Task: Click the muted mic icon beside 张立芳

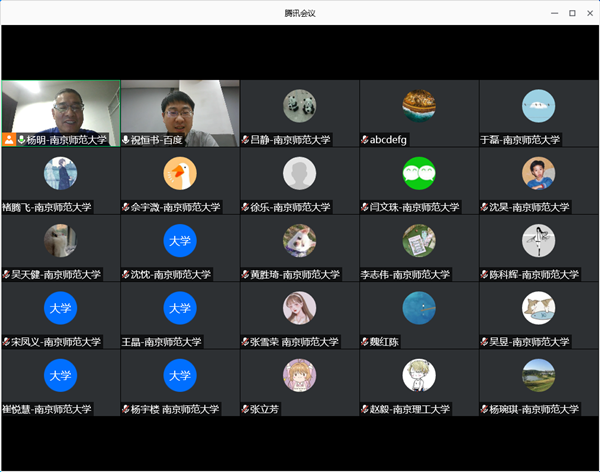Action: tap(245, 409)
